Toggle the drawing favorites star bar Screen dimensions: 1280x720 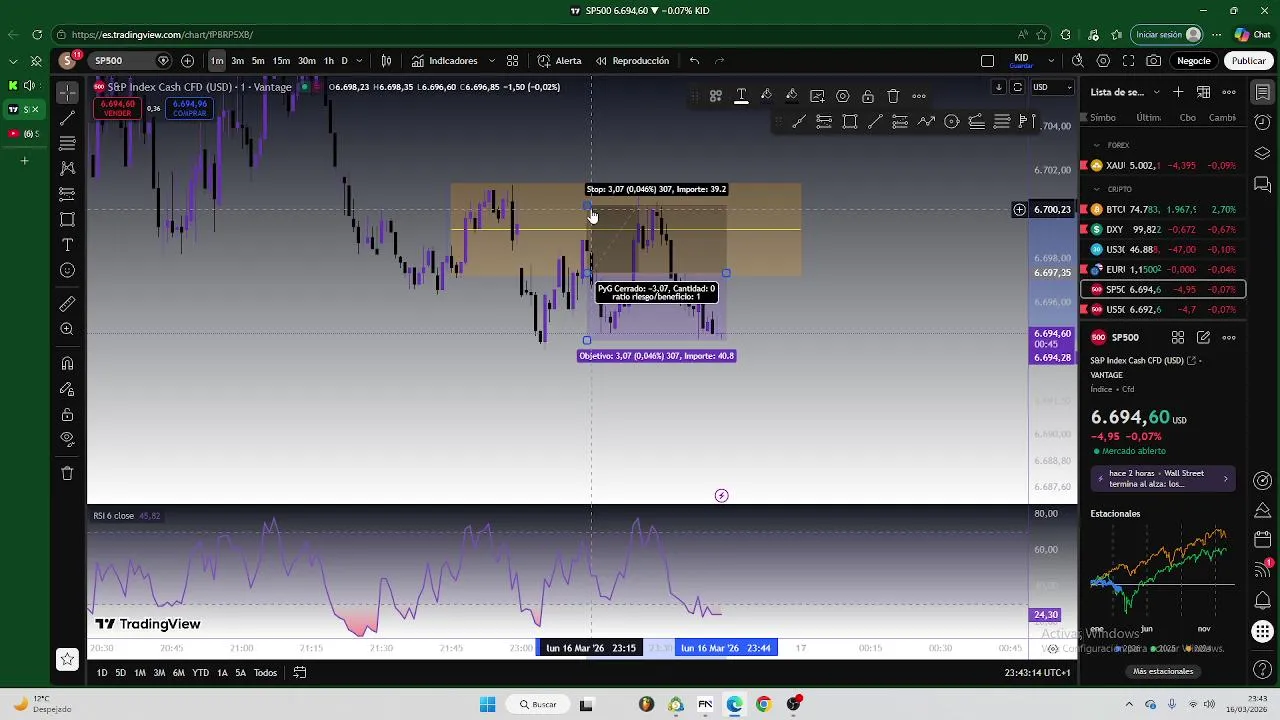point(67,659)
